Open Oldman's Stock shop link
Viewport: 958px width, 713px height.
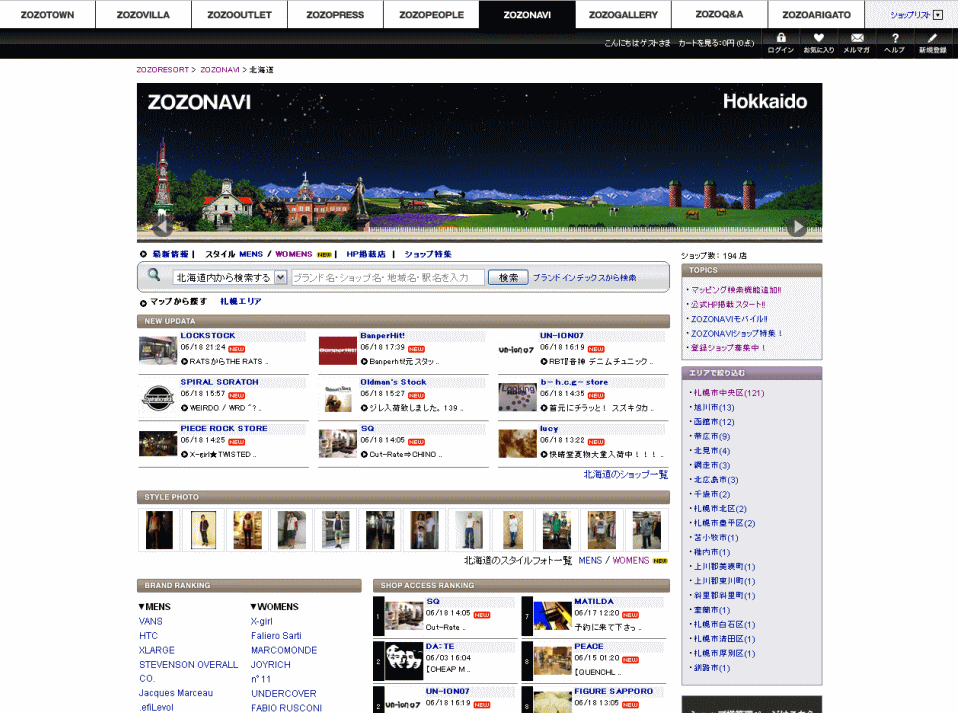393,382
